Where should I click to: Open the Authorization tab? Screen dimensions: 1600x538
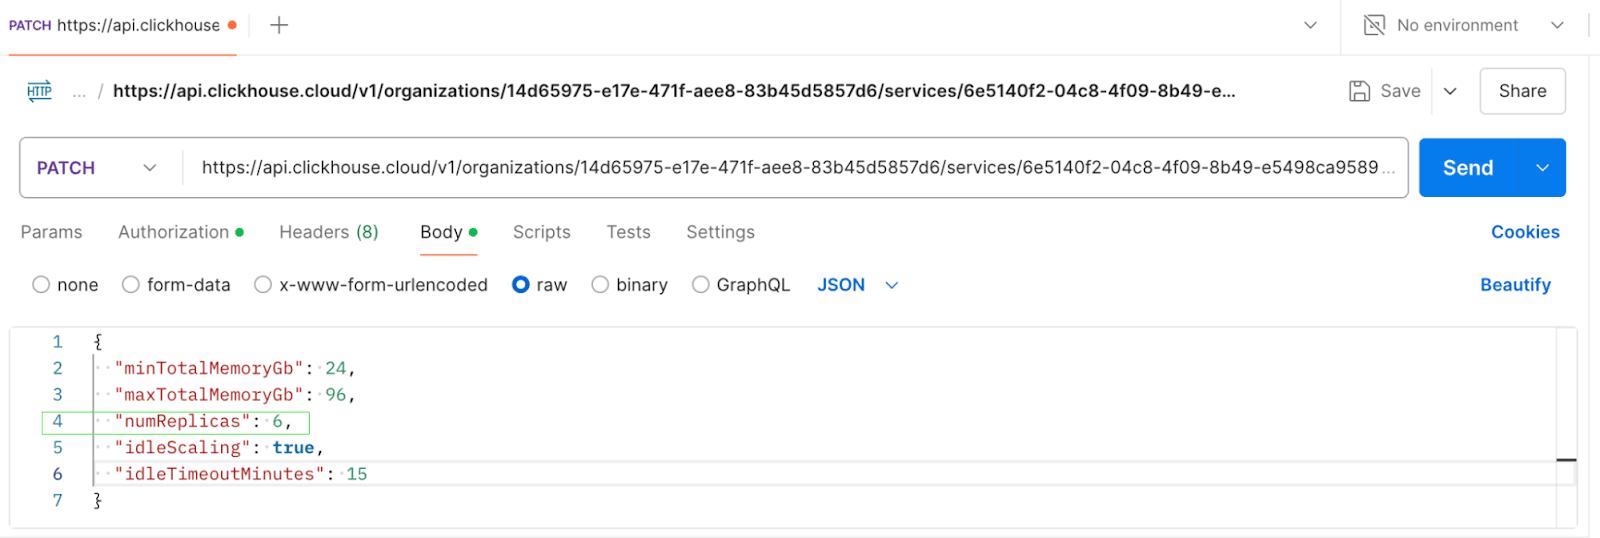coord(174,232)
